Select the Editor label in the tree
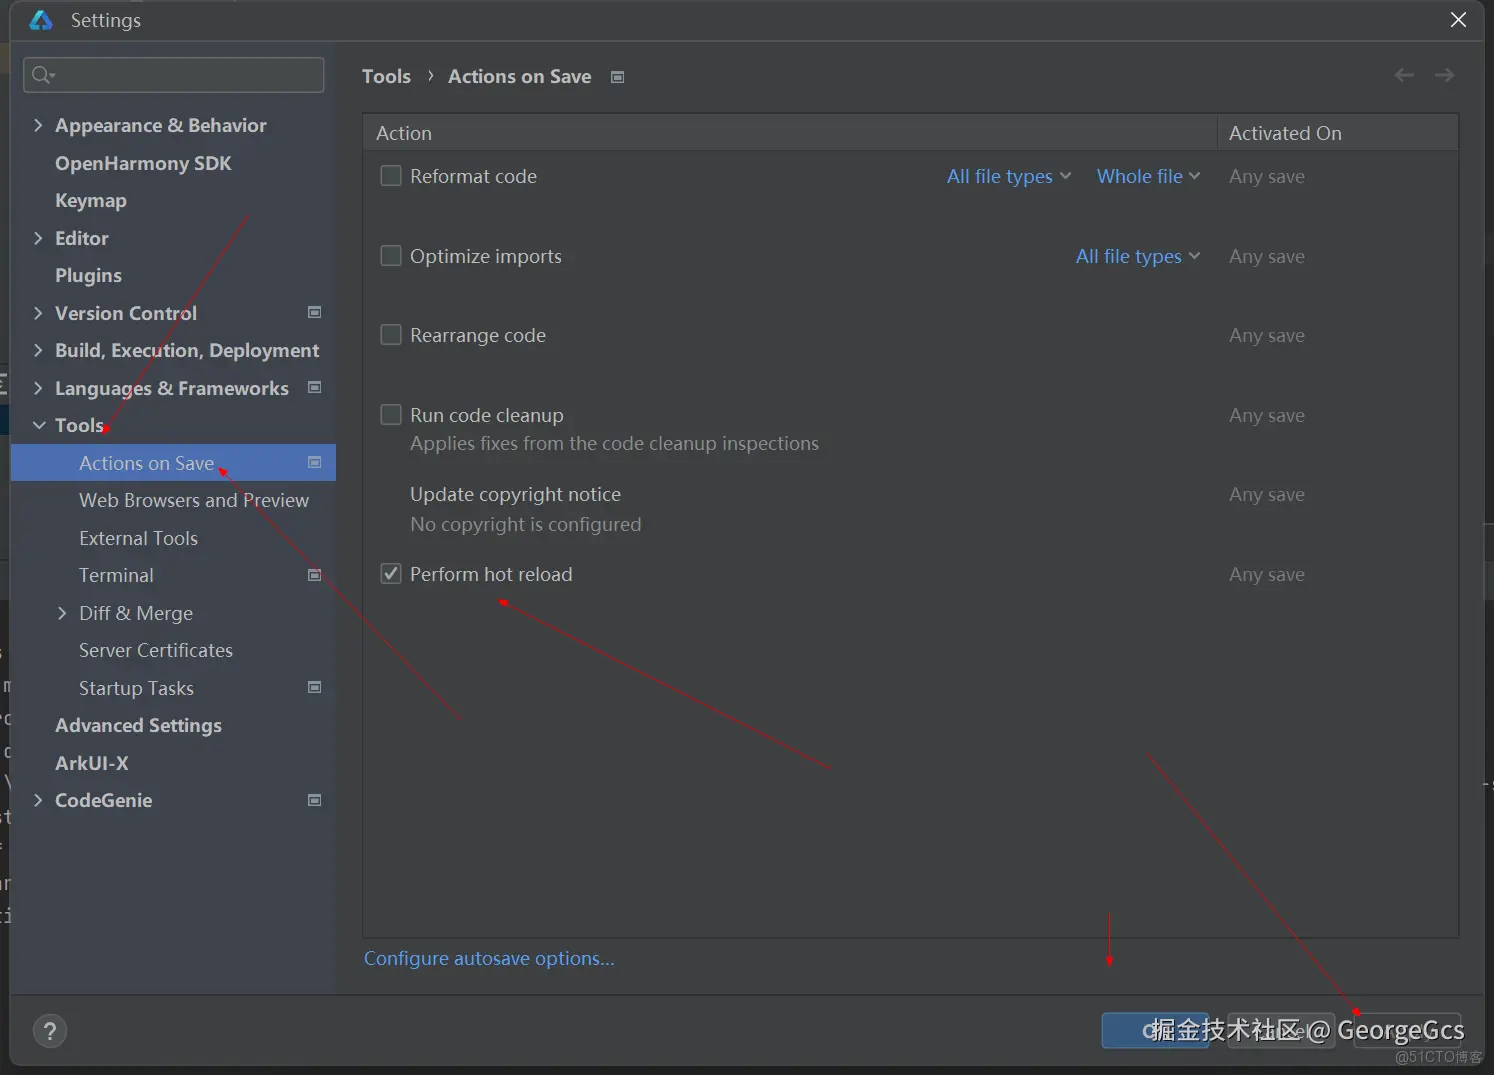 click(x=82, y=238)
